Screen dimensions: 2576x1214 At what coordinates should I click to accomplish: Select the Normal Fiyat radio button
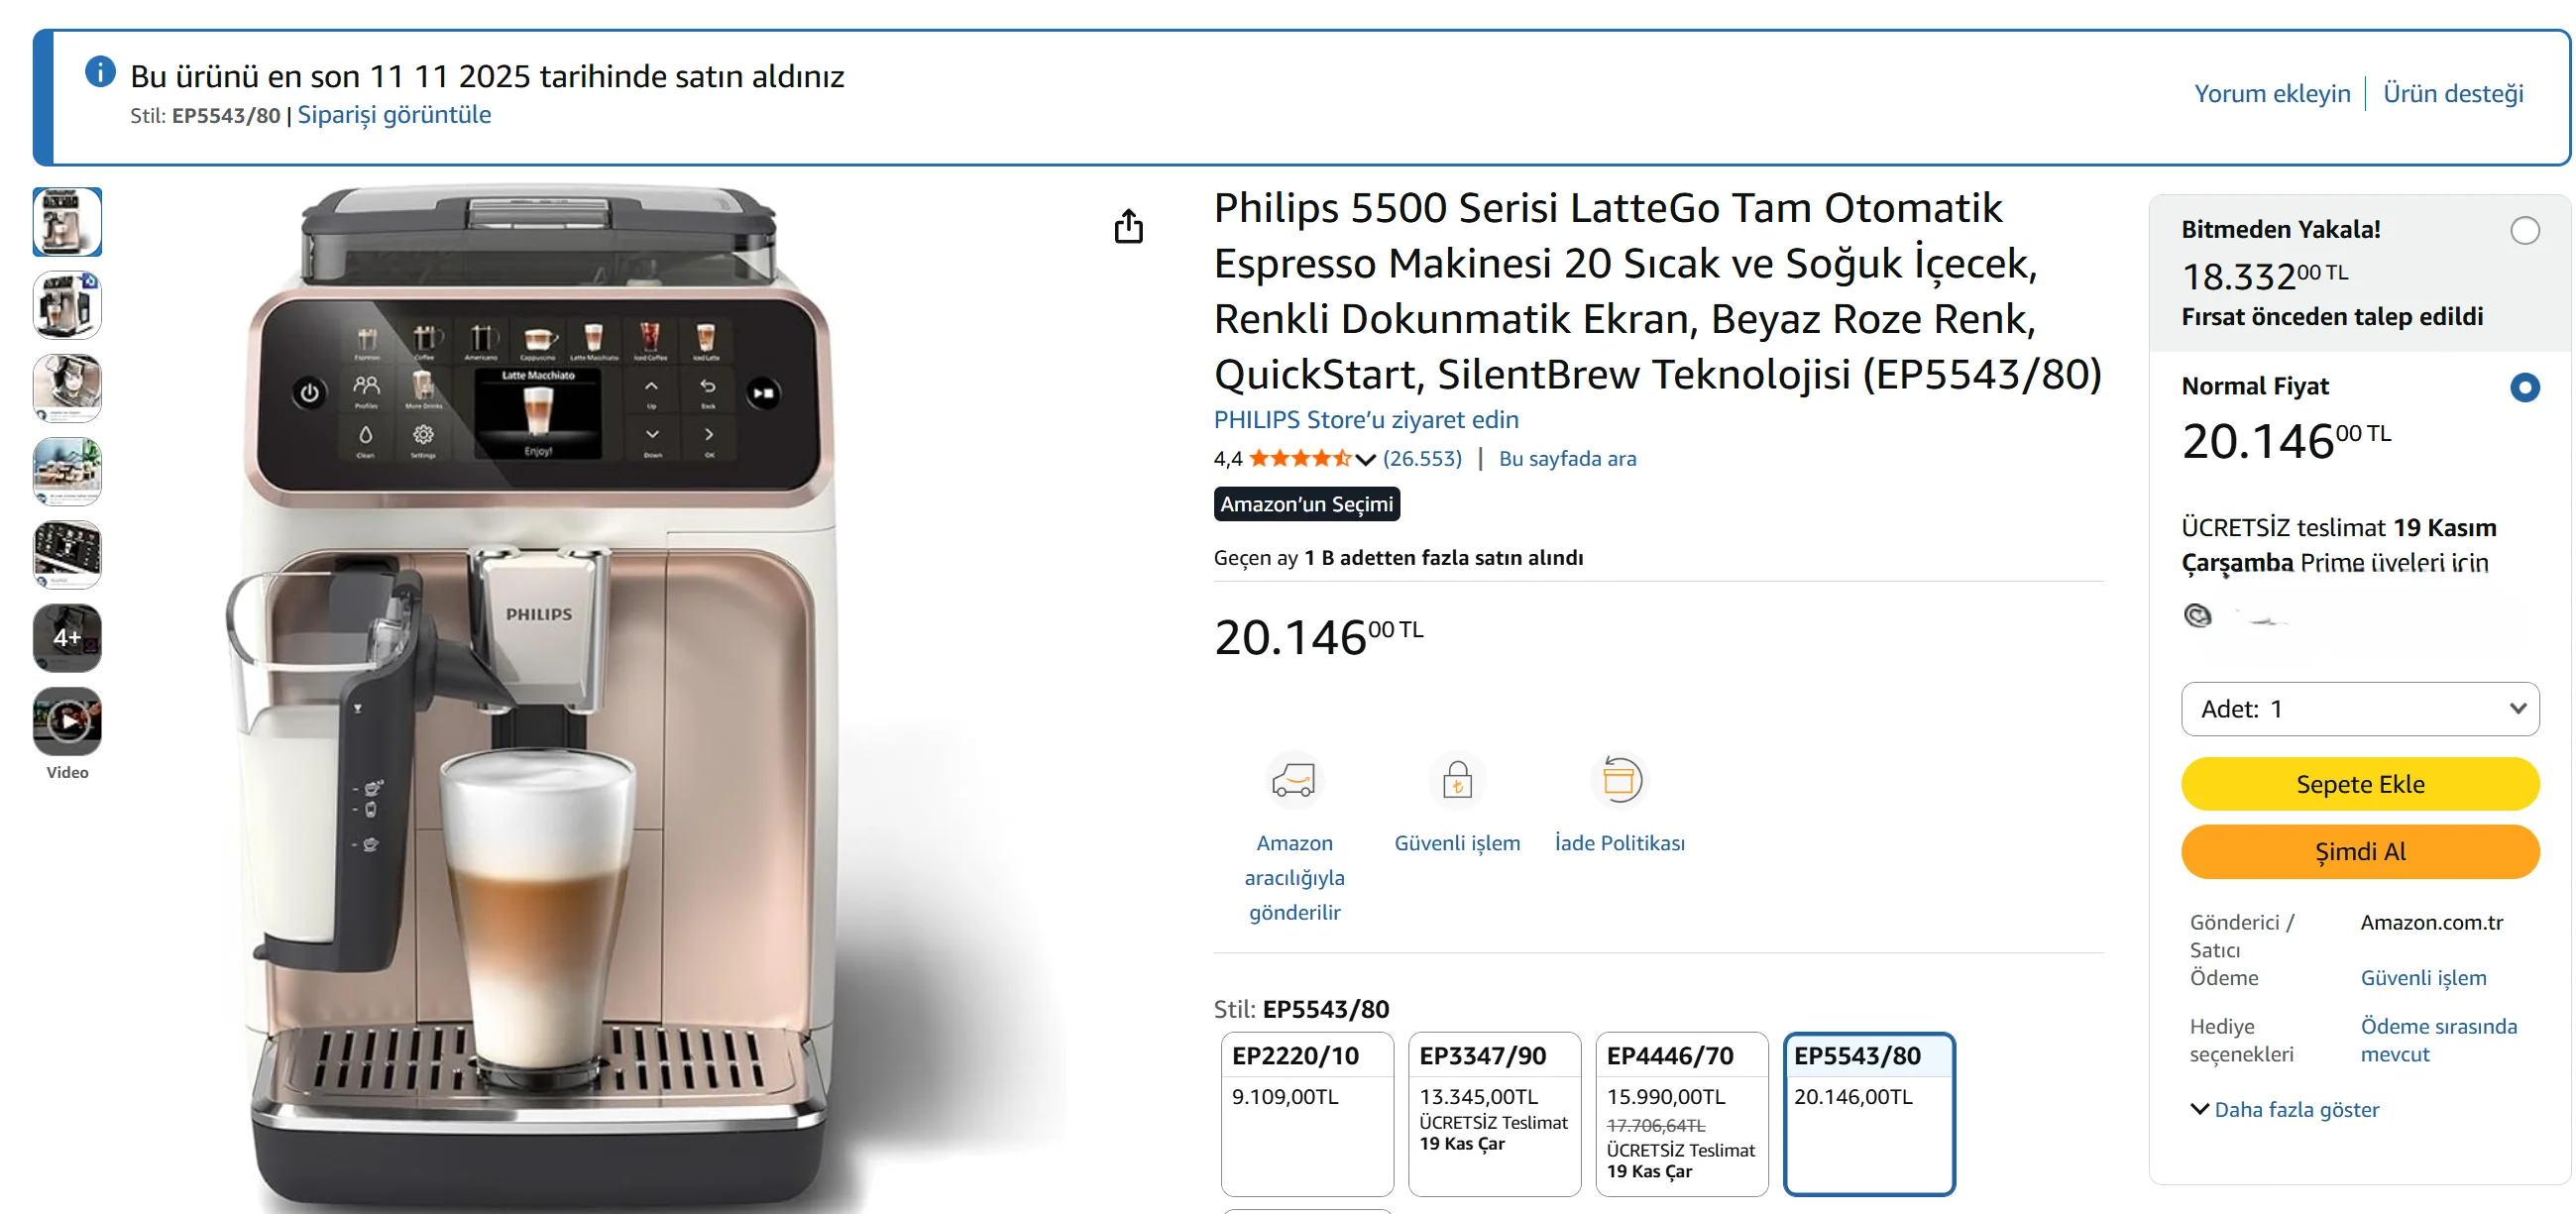pyautogui.click(x=2524, y=387)
